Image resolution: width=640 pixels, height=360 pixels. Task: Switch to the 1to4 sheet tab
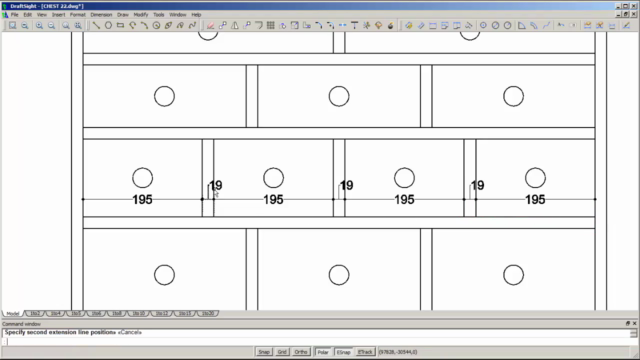click(56, 313)
